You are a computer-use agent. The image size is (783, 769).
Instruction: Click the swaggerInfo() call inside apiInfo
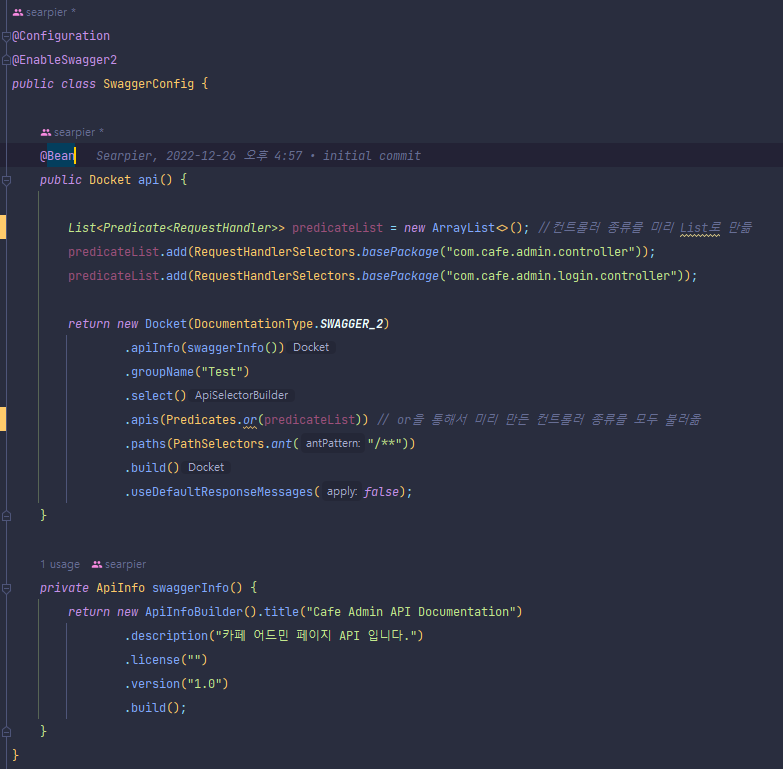232,348
